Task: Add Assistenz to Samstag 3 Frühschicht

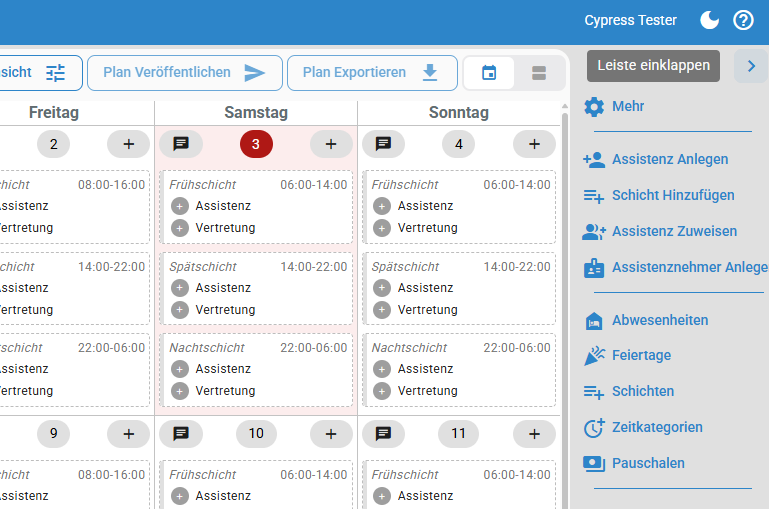Action: click(179, 206)
